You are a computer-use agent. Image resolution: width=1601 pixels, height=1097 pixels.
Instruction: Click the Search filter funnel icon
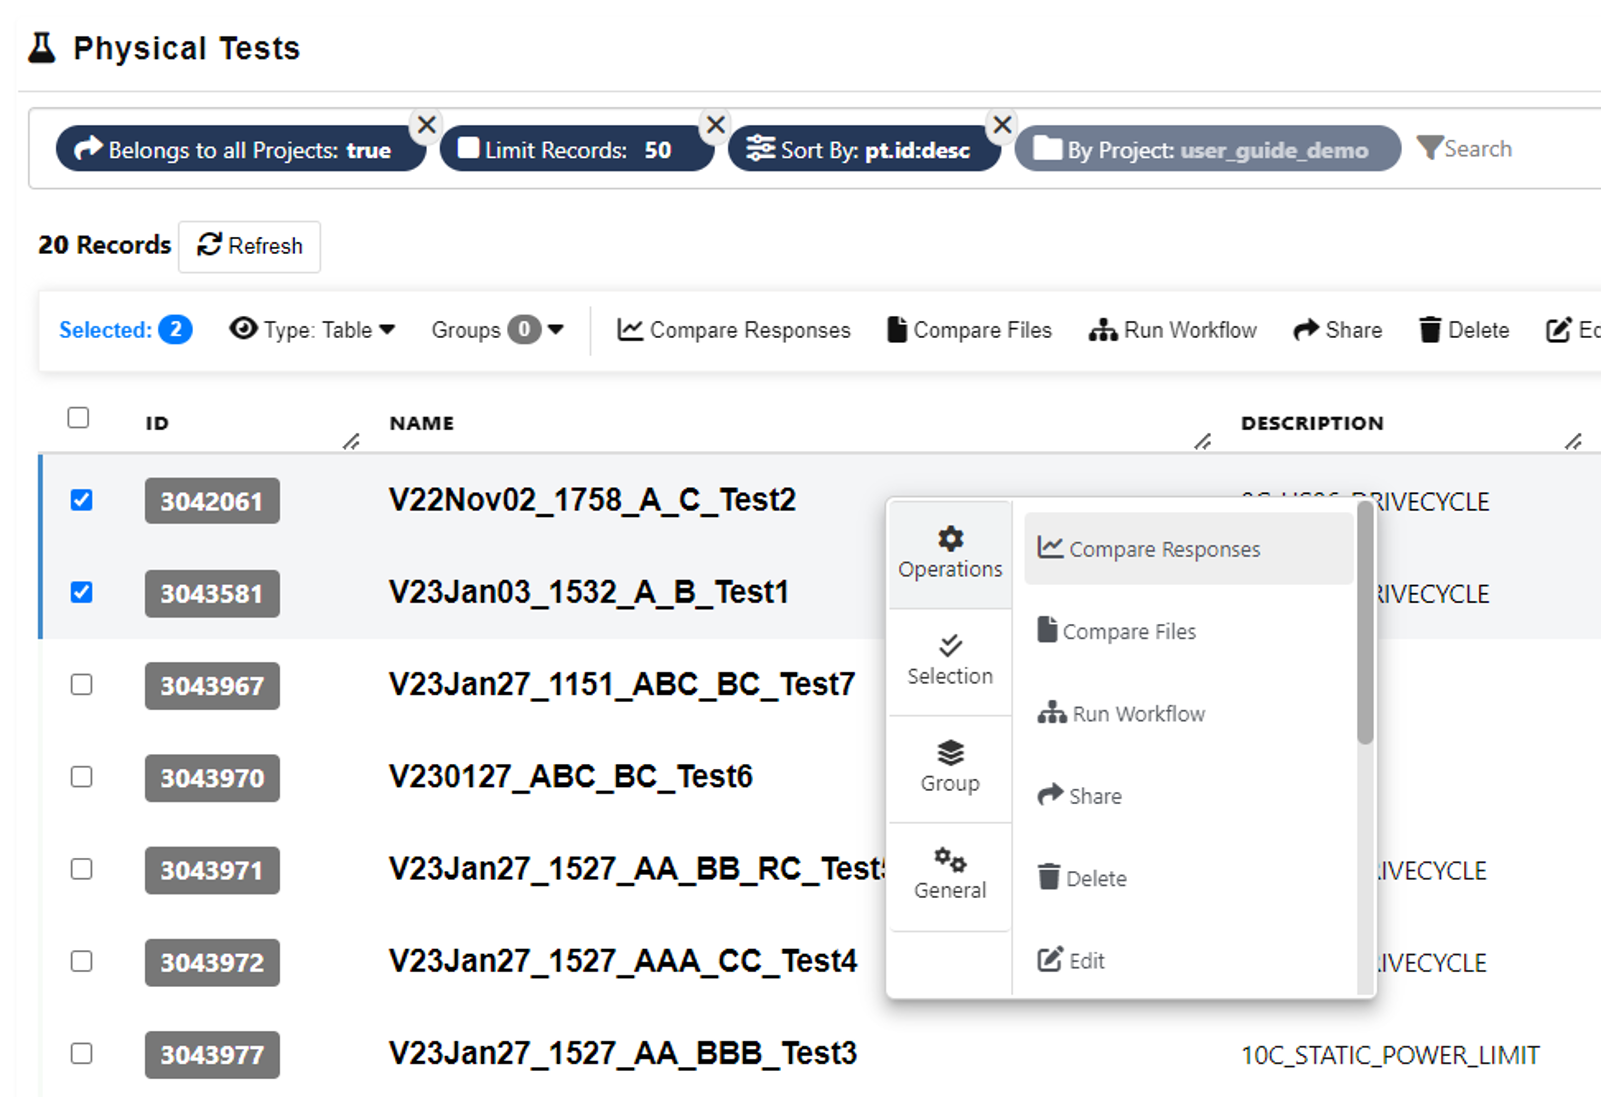[x=1430, y=148]
